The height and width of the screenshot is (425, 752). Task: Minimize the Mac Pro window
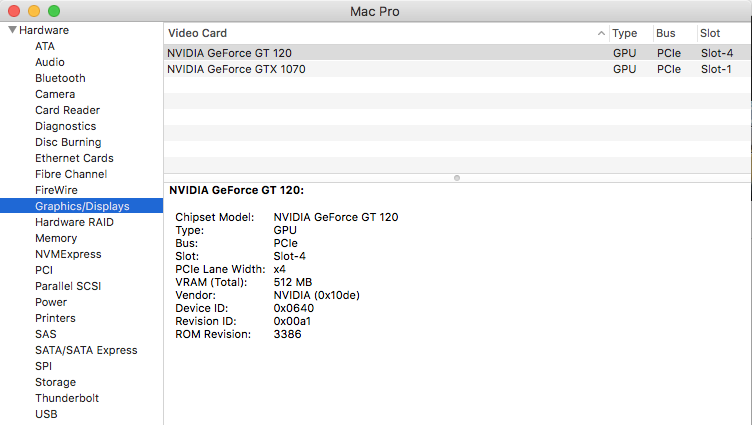[34, 11]
